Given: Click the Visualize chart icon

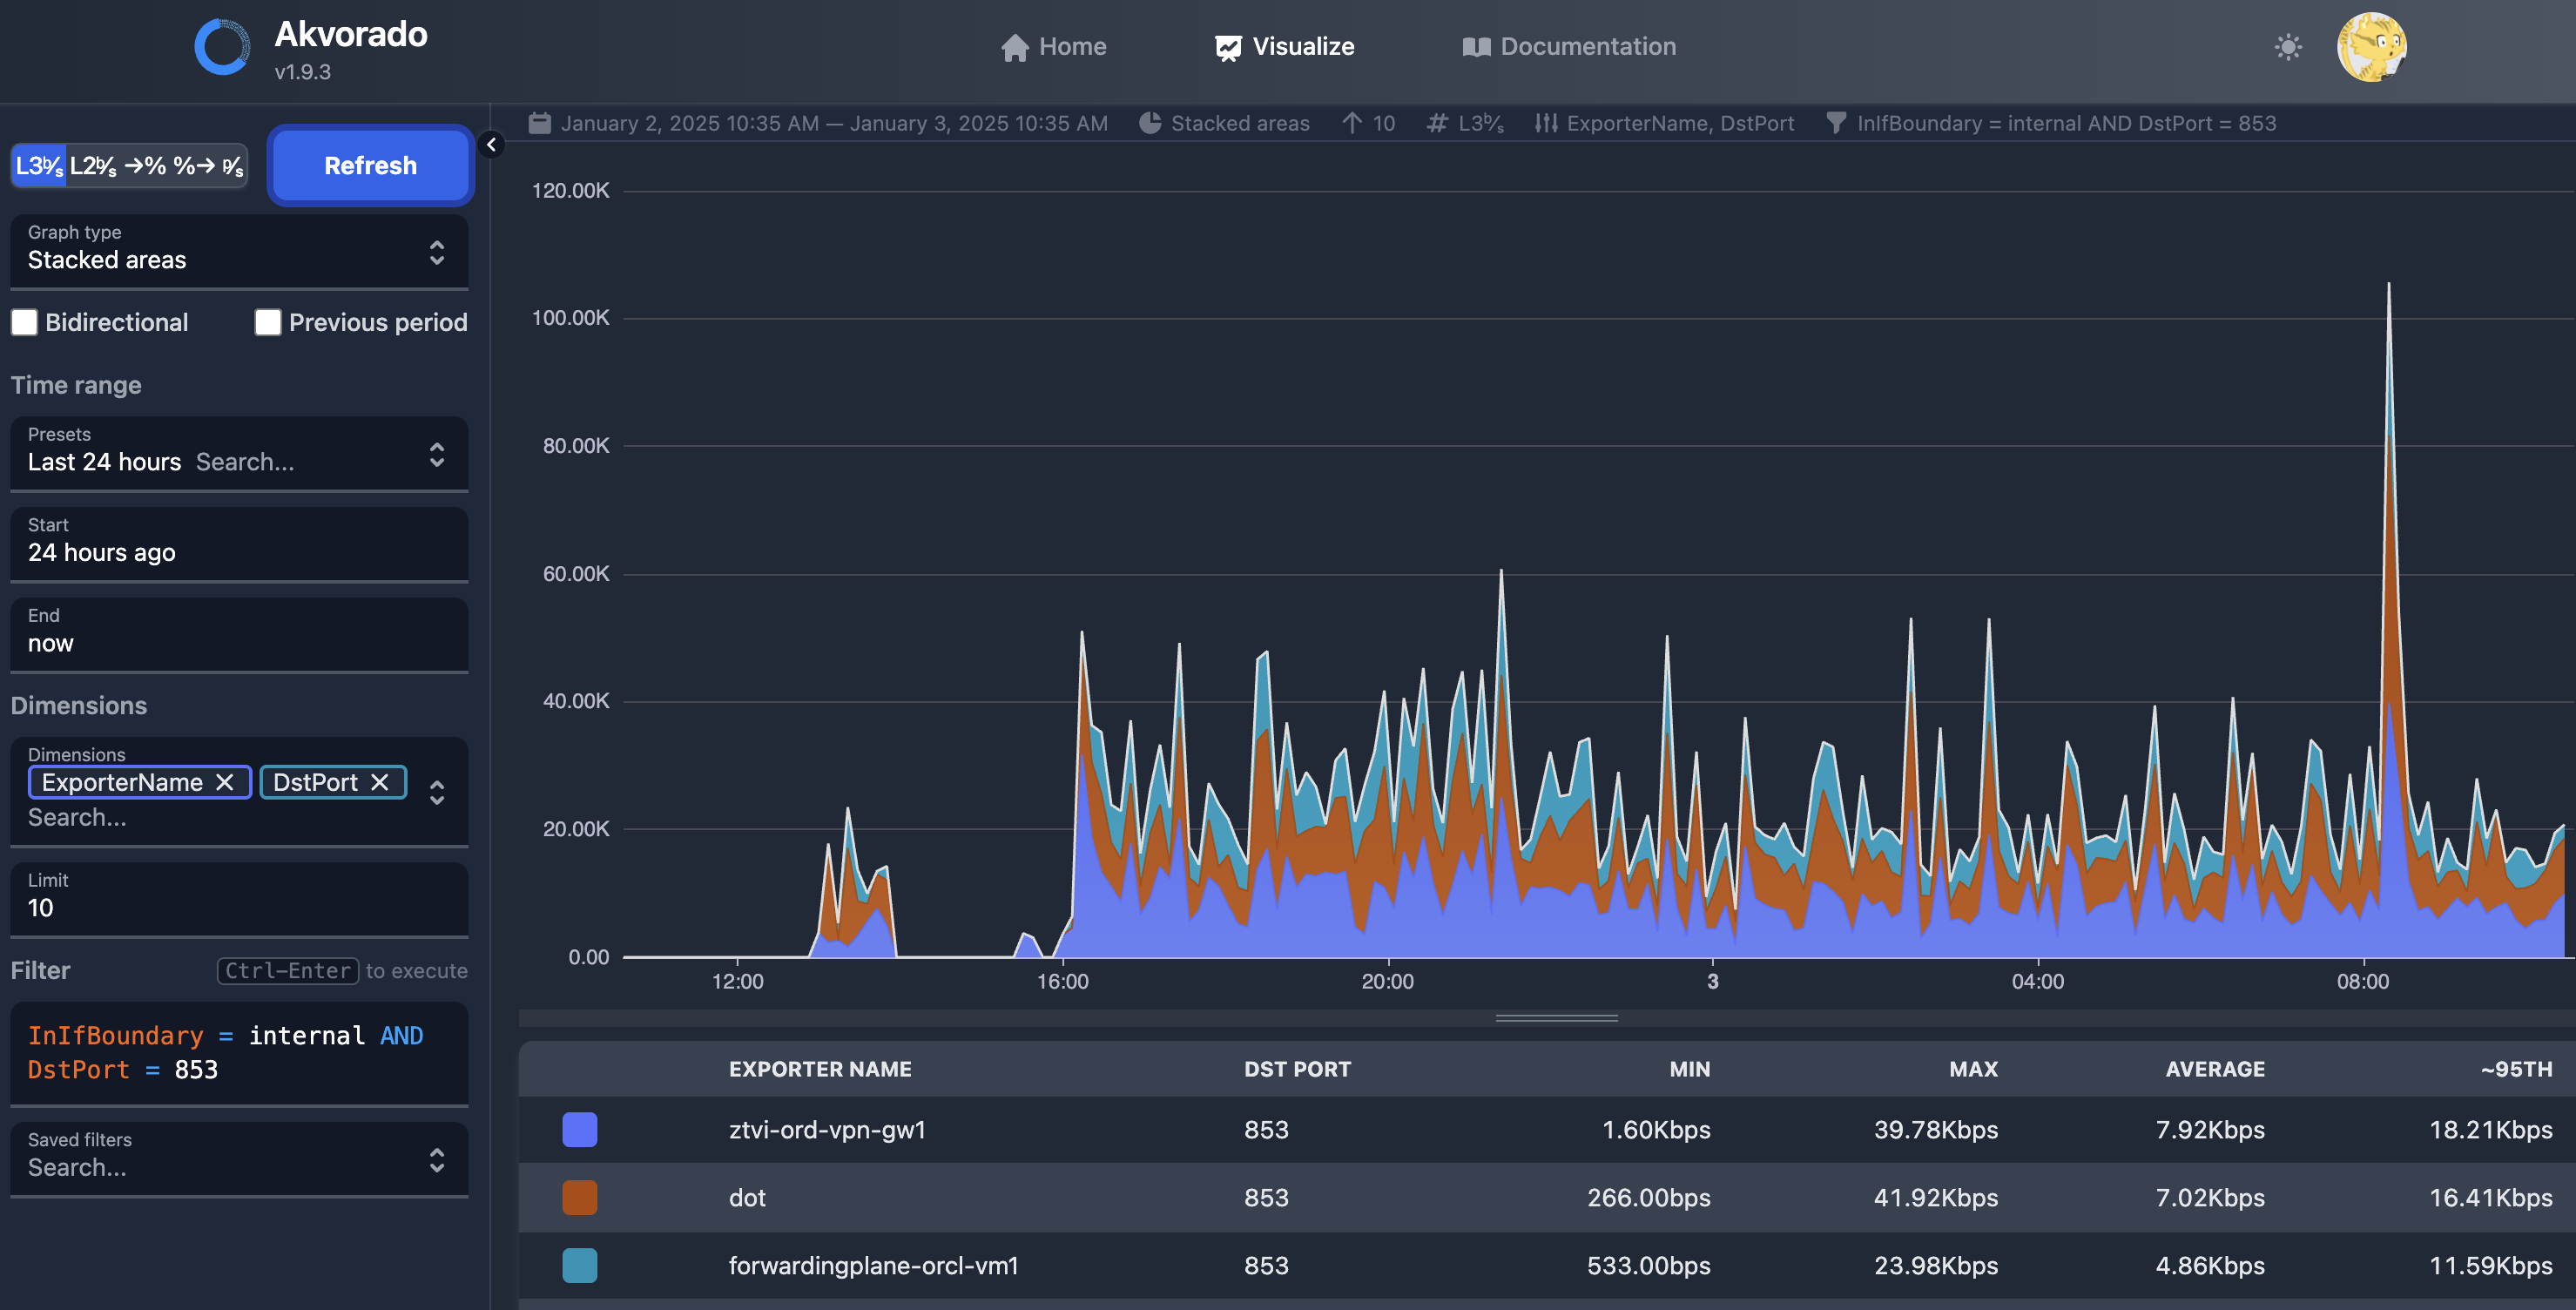Looking at the screenshot, I should [x=1228, y=47].
